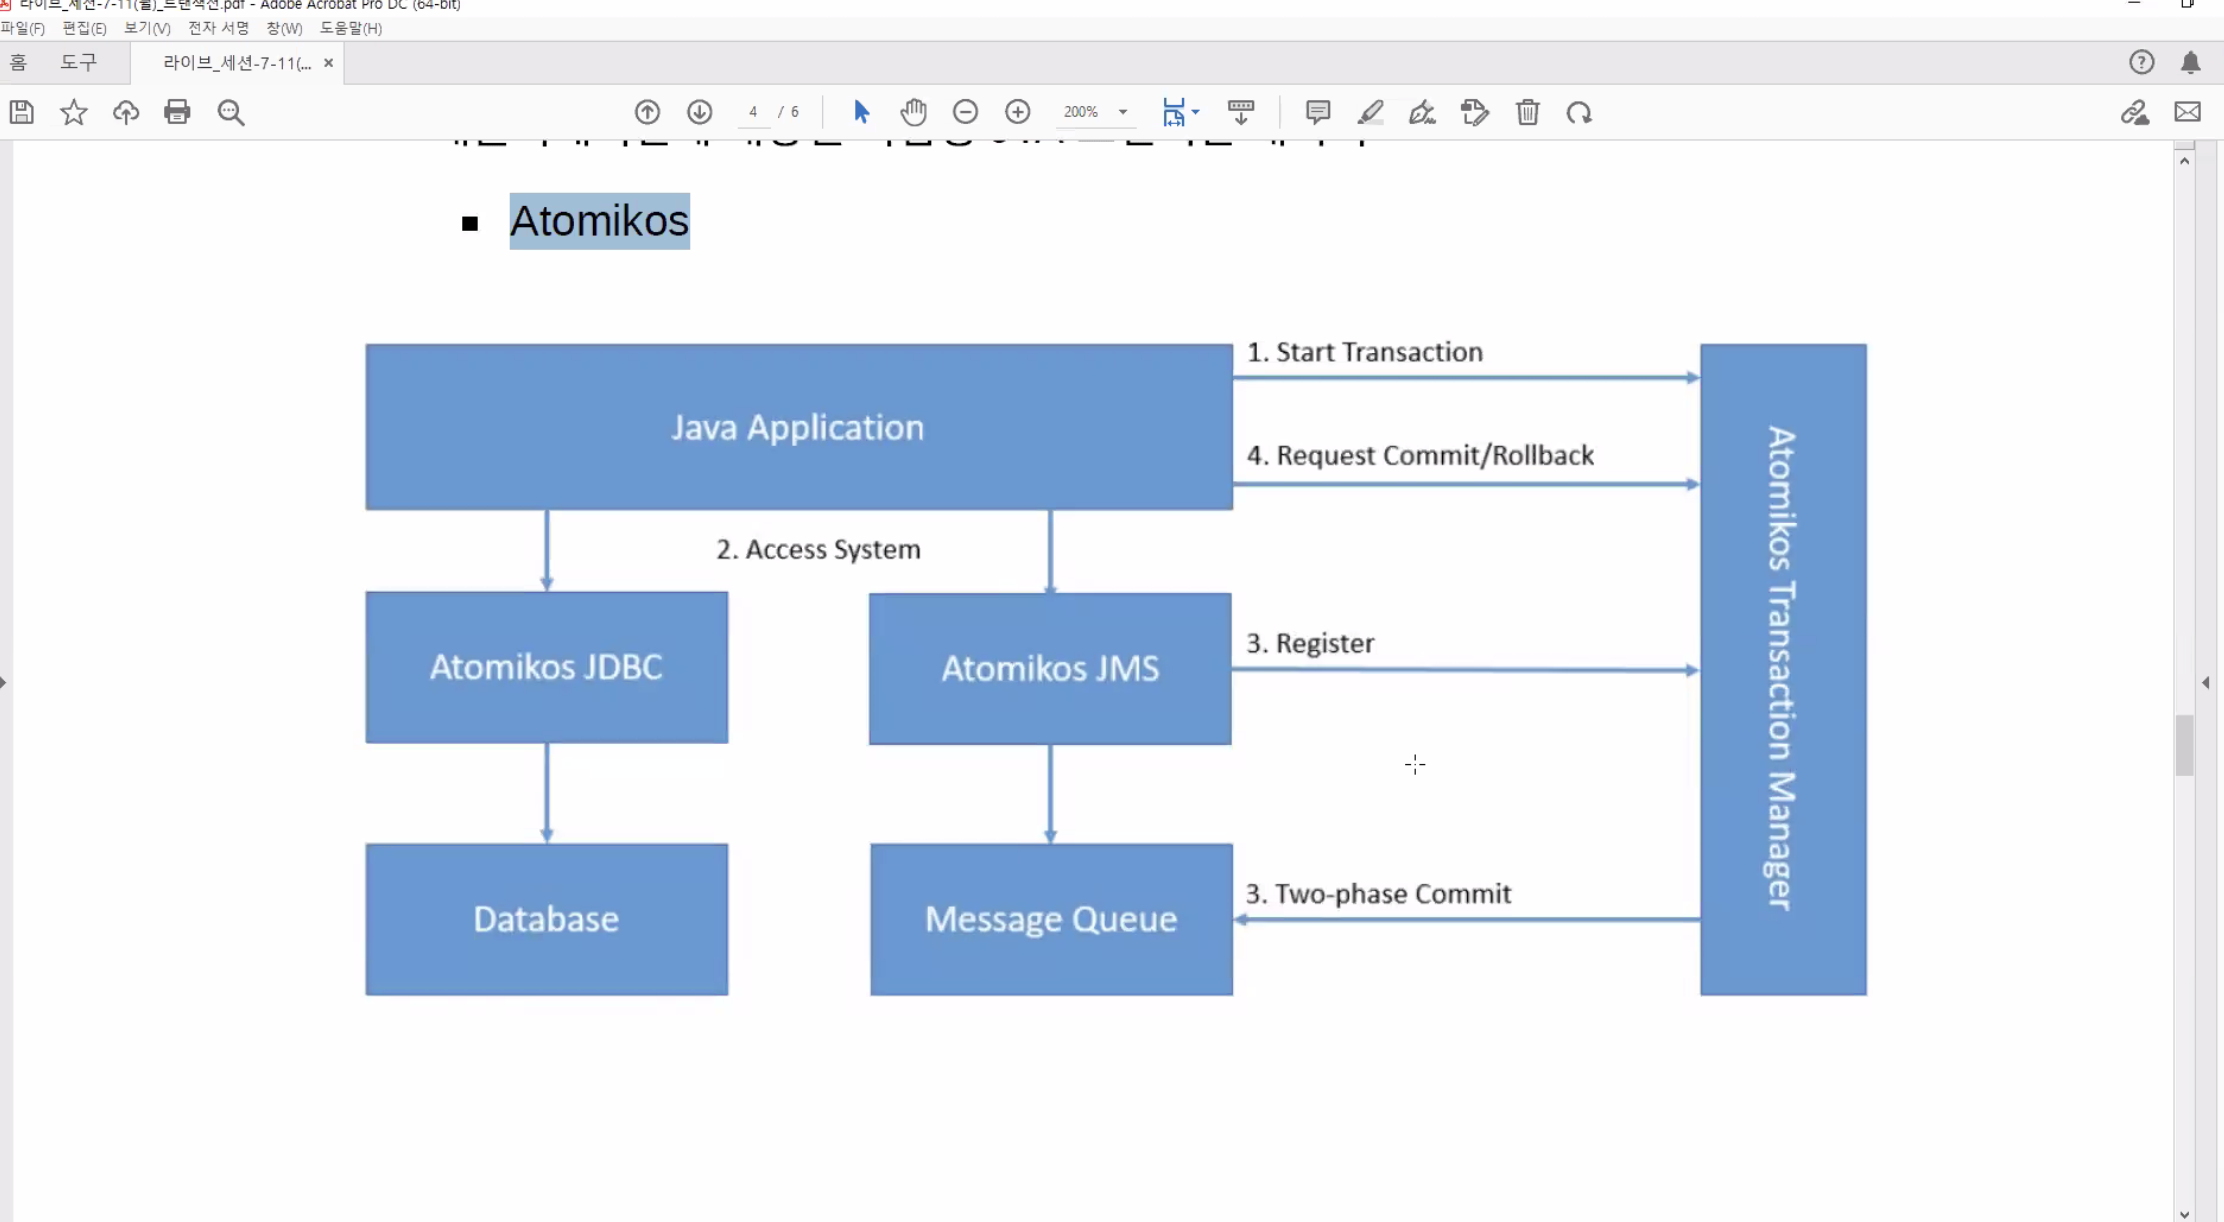This screenshot has height=1222, width=2224.
Task: Expand the right tools pane arrow
Action: point(2206,682)
